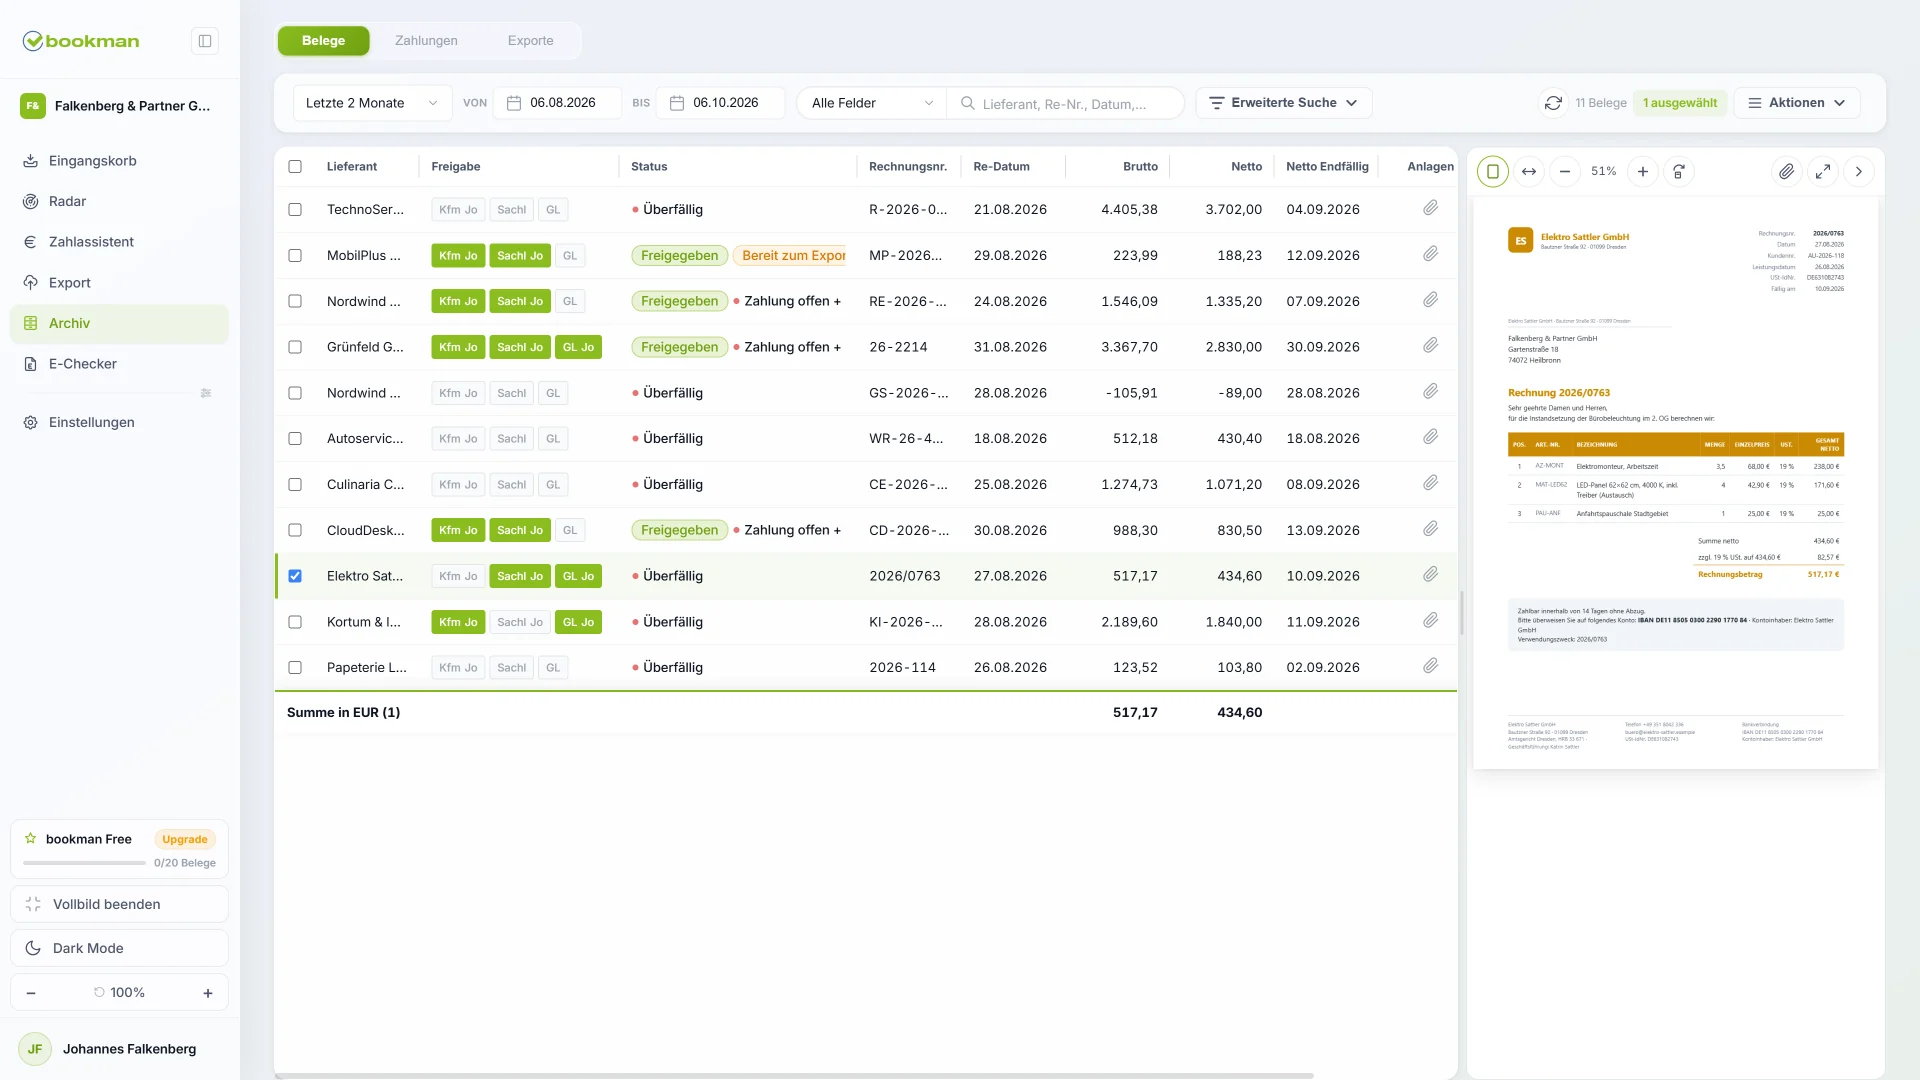Click the refresh icon next to 11 Belege
This screenshot has width=1920, height=1080.
pos(1553,103)
